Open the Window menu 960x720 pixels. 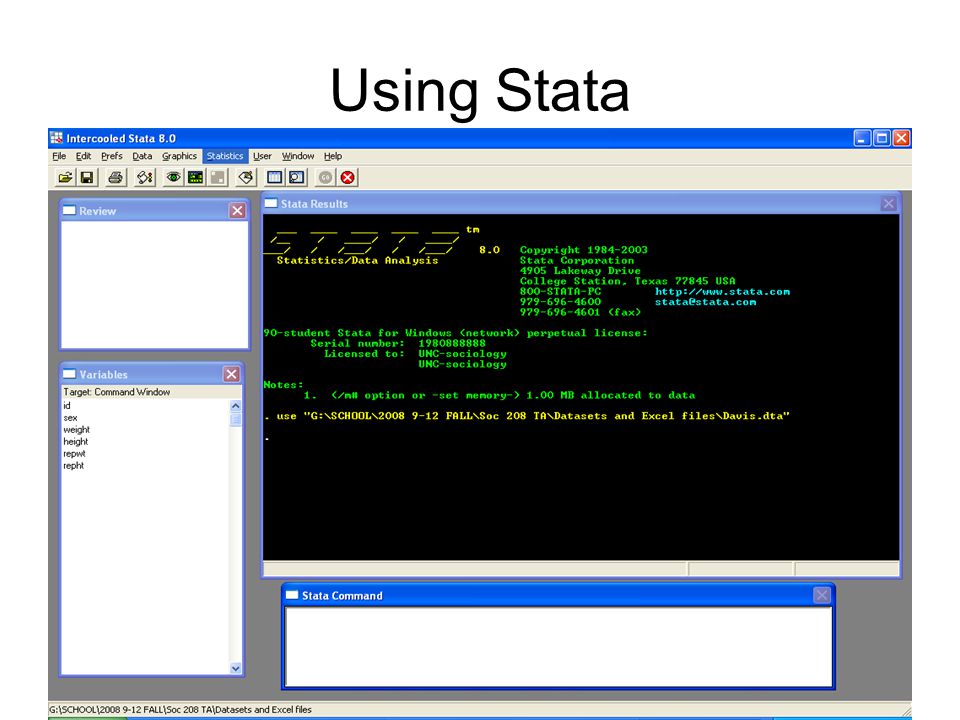click(298, 156)
